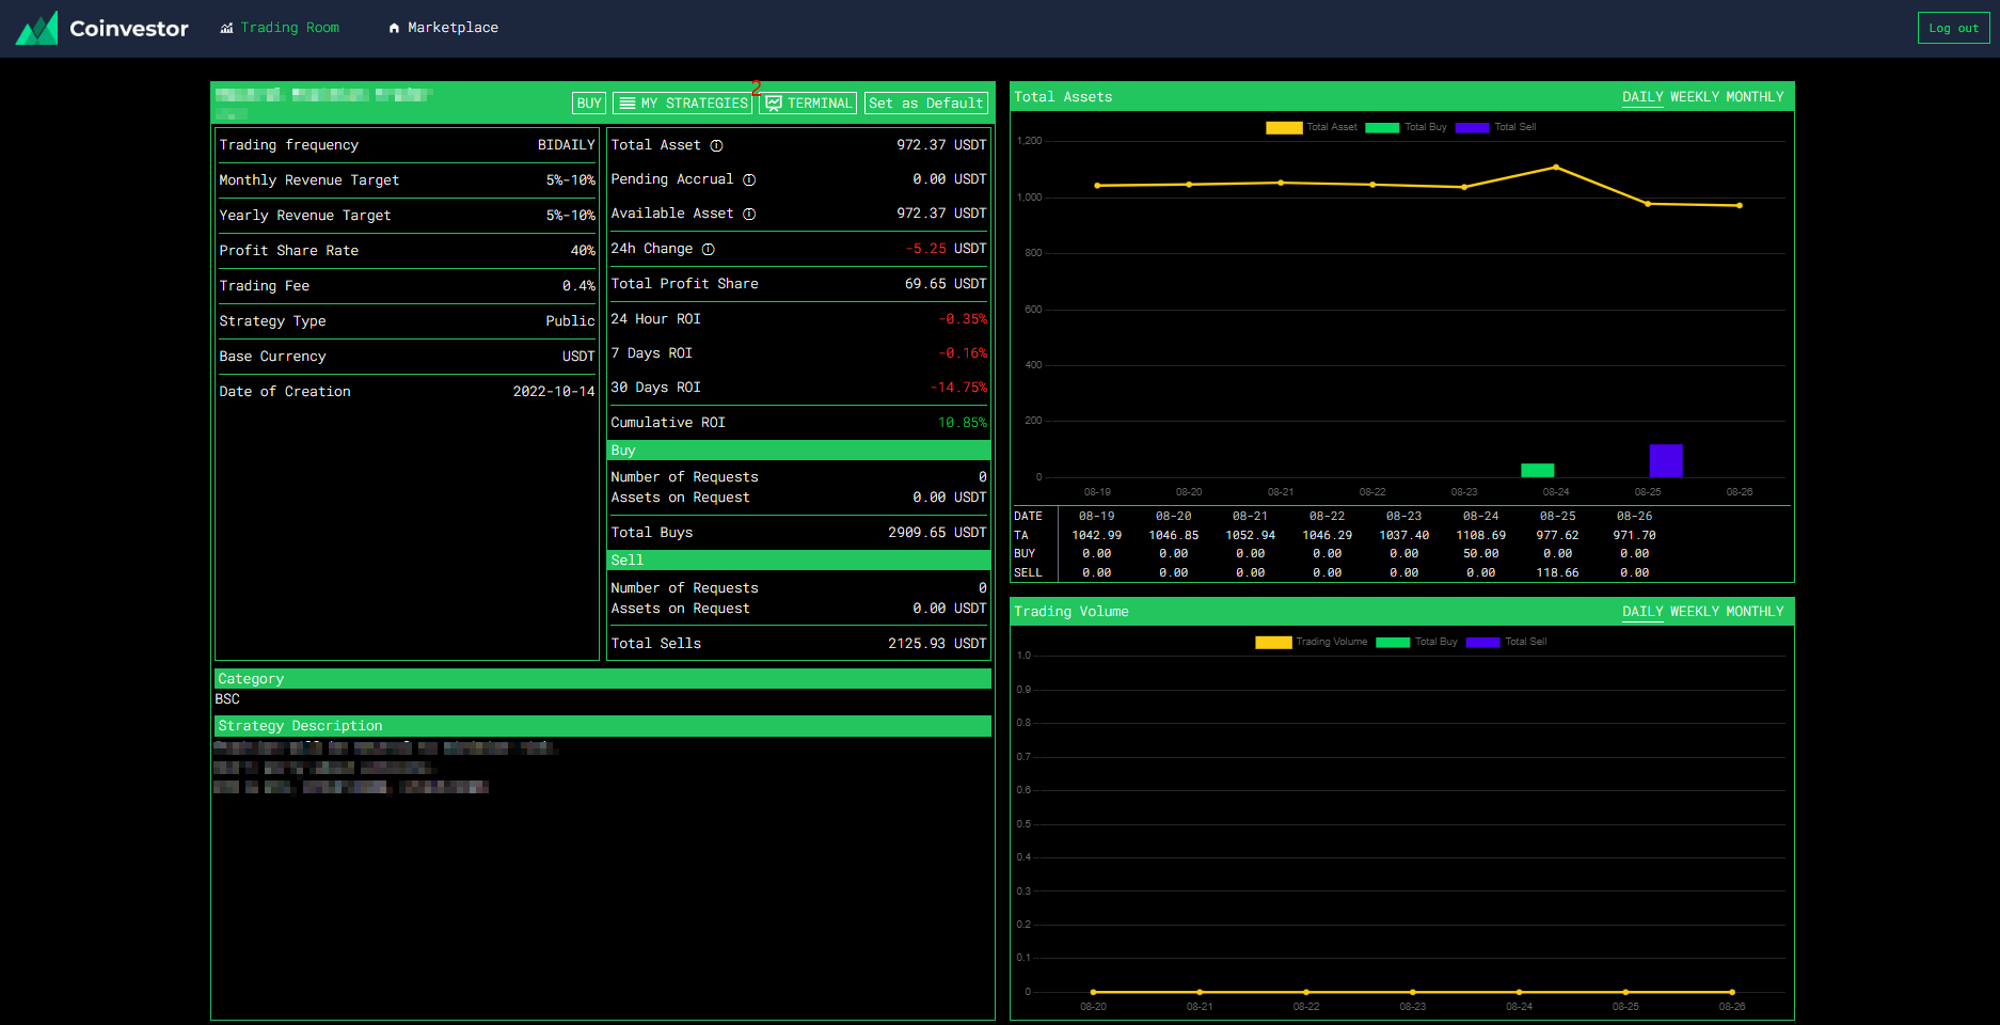The width and height of the screenshot is (2000, 1025).
Task: Click Total Buys 2909.65 USDT
Action: click(x=937, y=533)
